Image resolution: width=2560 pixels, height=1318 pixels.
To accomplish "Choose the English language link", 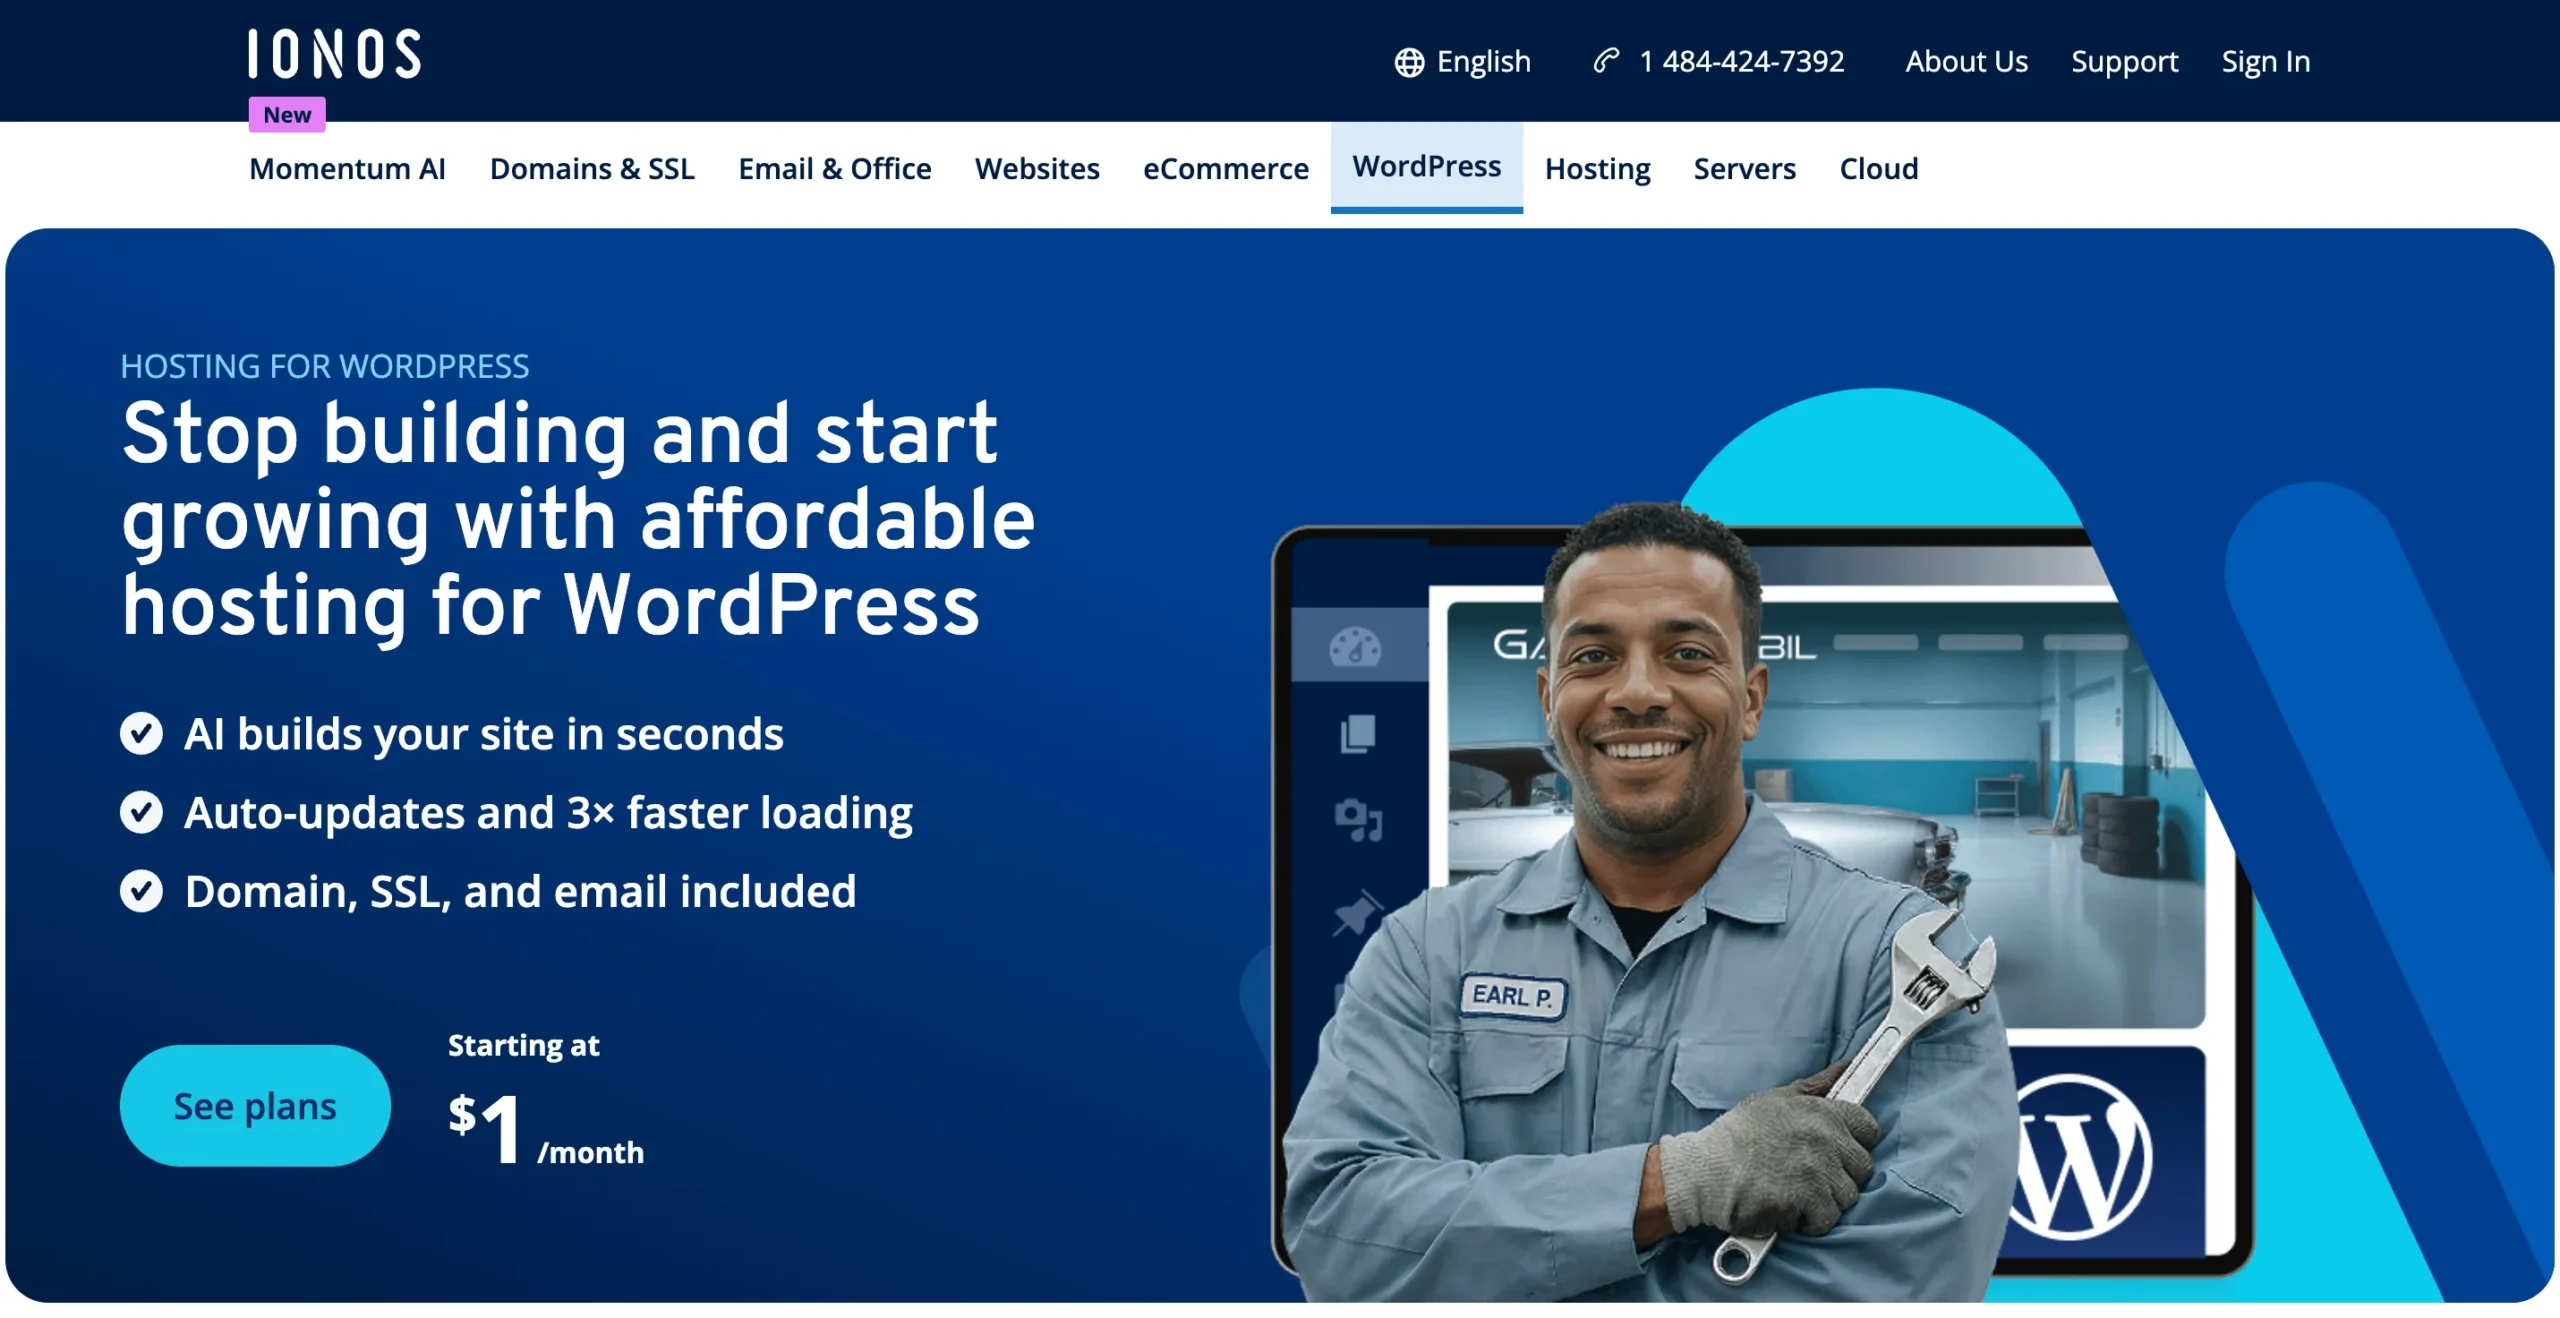I will click(1484, 62).
